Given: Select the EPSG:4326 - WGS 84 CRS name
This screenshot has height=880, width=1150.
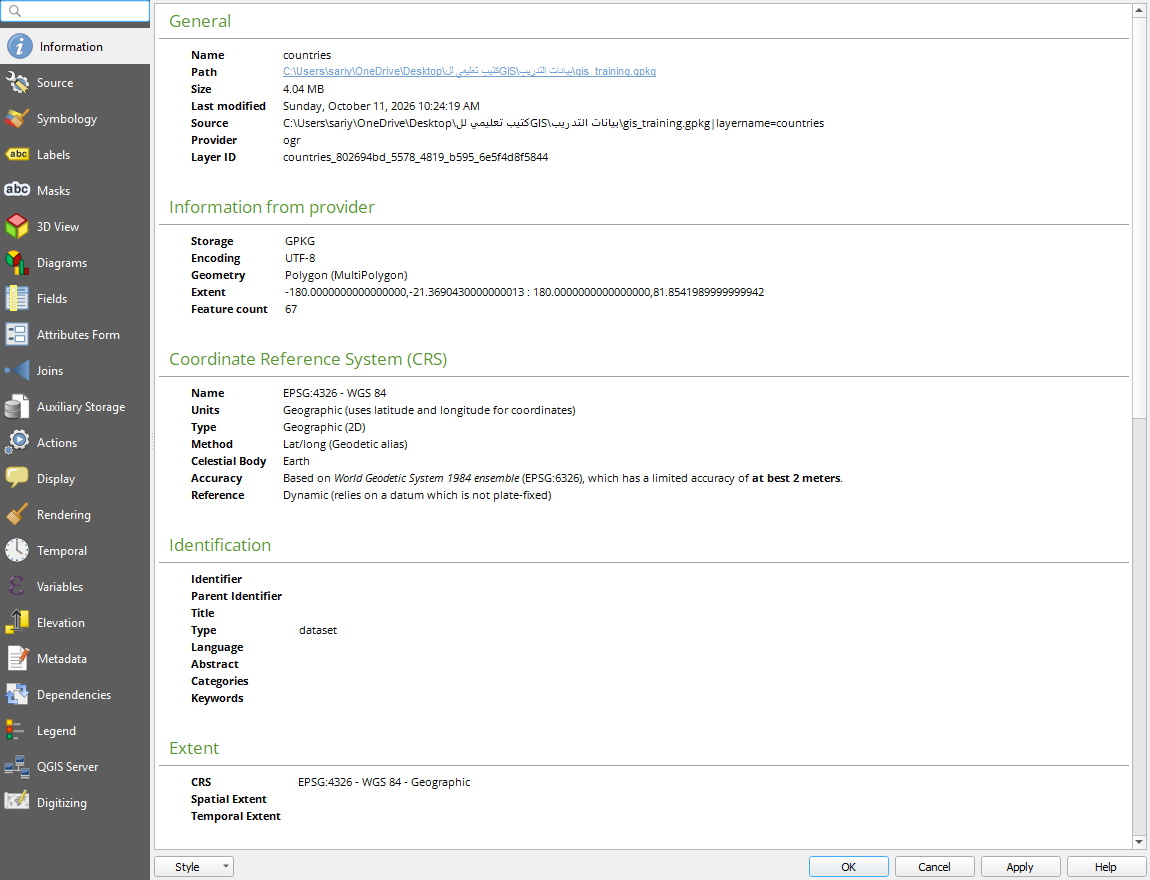Looking at the screenshot, I should [334, 393].
